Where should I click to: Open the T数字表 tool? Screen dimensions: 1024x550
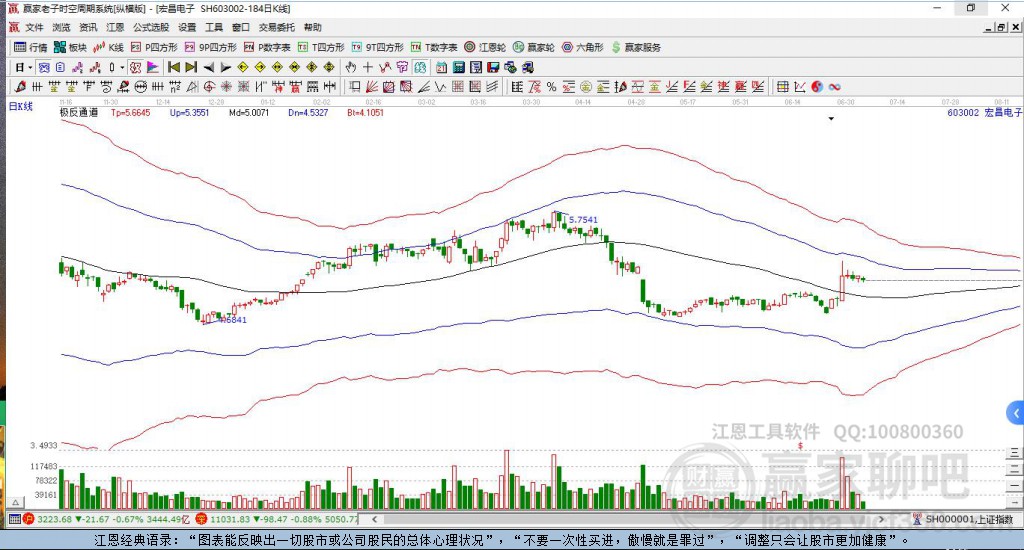click(x=434, y=47)
